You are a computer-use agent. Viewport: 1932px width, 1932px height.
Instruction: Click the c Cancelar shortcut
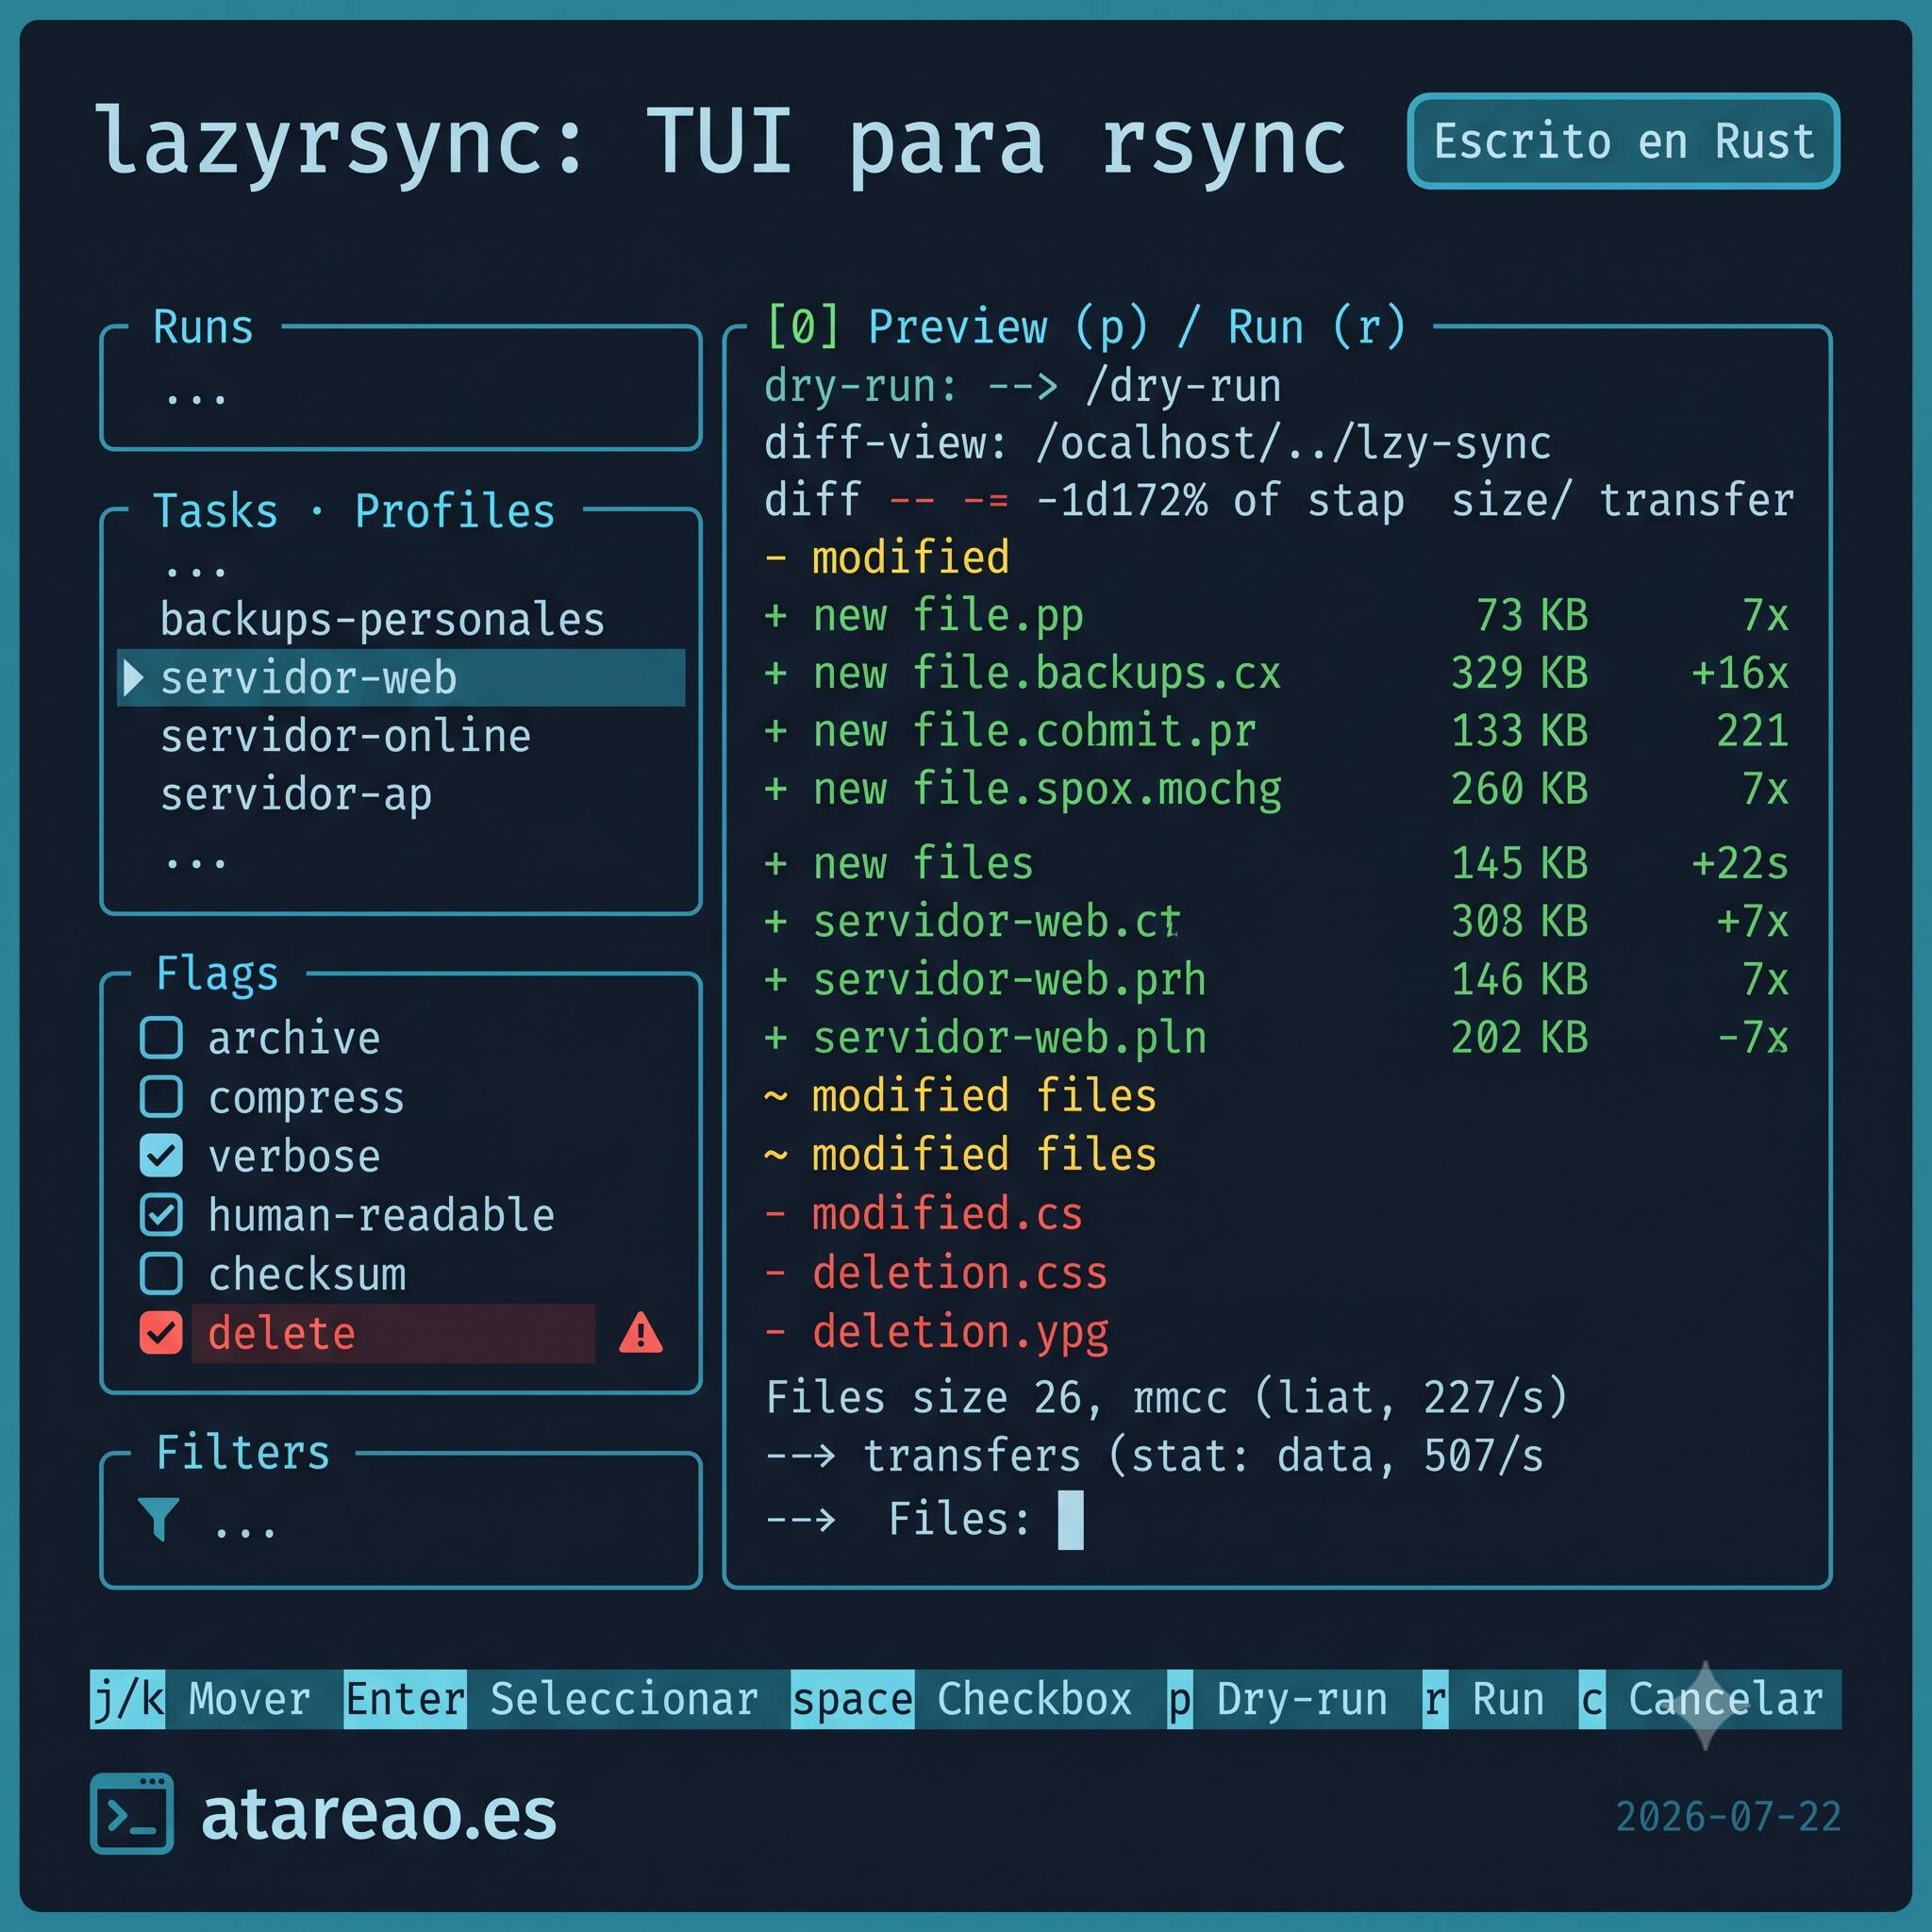(x=1702, y=1699)
